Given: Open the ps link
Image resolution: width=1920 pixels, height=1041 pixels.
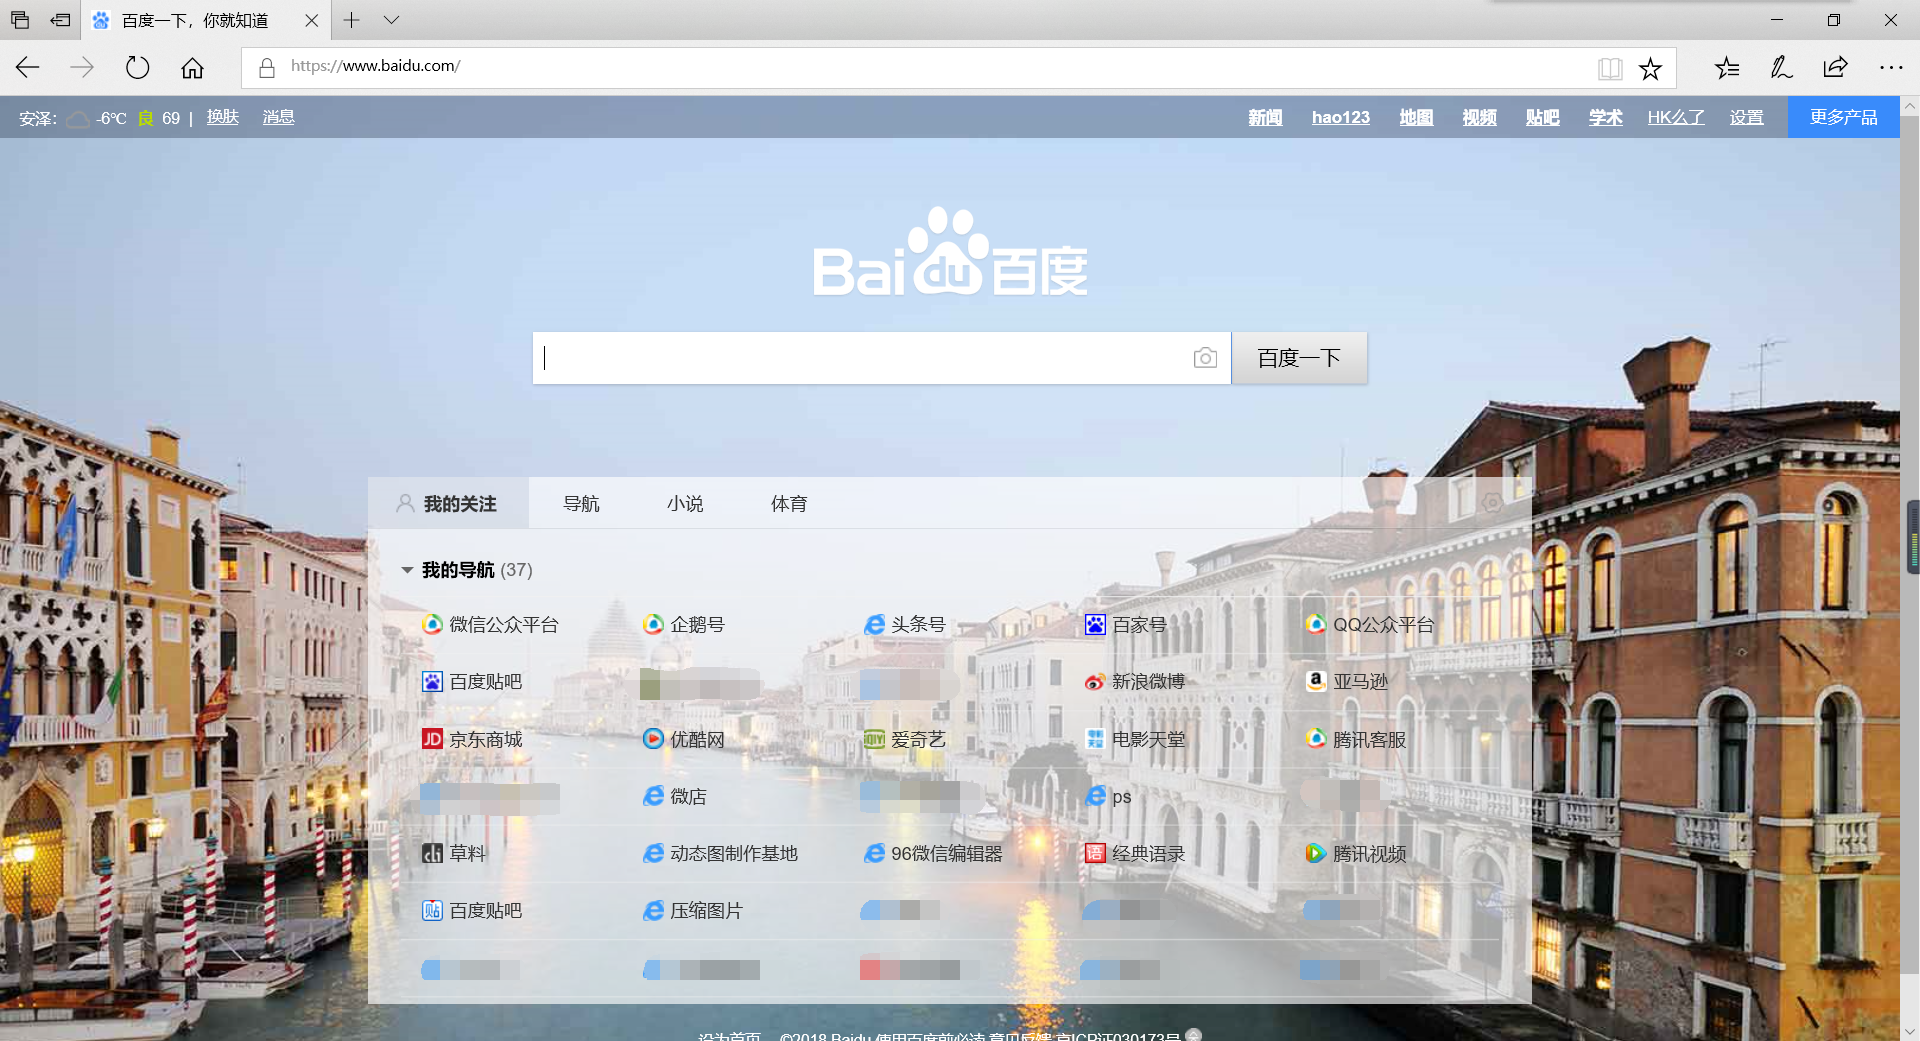Looking at the screenshot, I should (1121, 797).
